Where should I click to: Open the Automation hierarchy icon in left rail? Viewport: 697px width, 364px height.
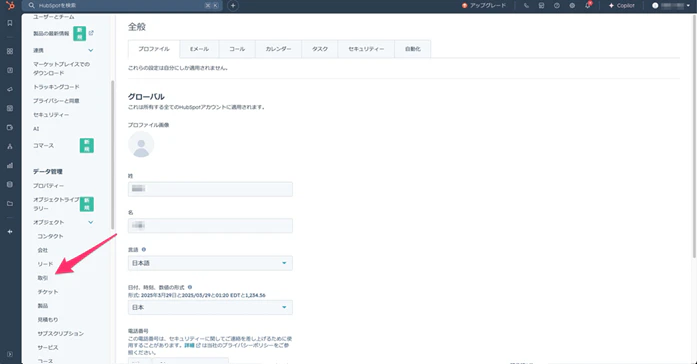10,146
